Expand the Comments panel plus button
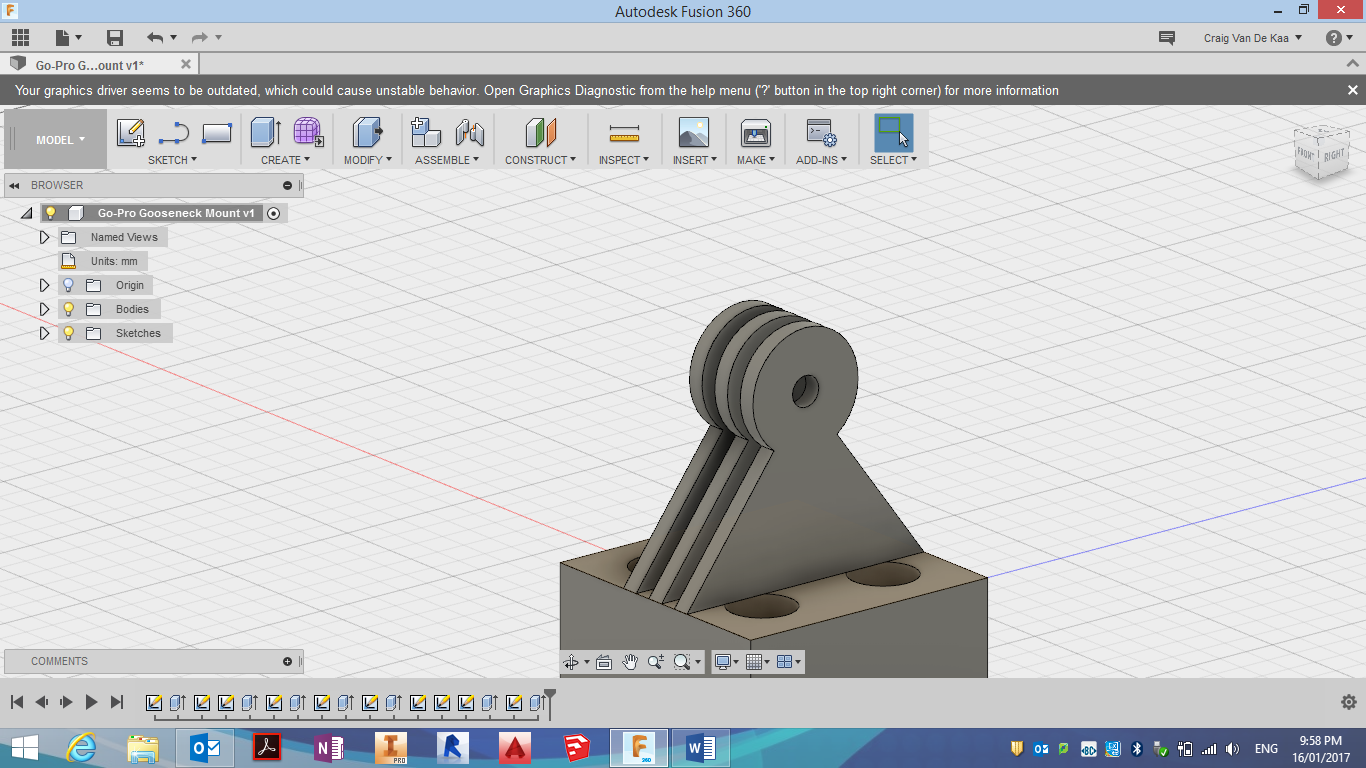This screenshot has height=768, width=1366. pos(288,661)
